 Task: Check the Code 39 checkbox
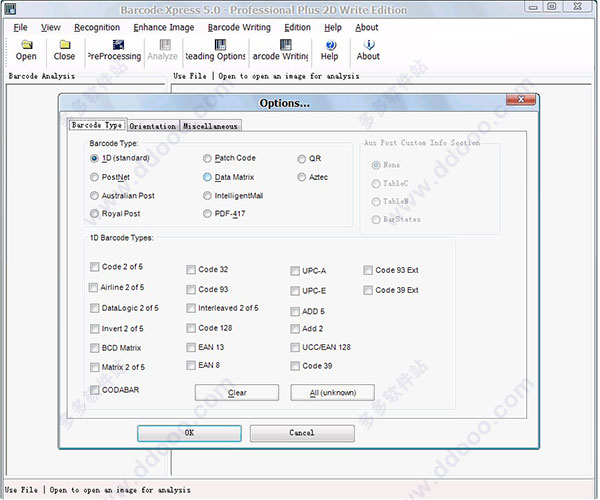click(295, 366)
